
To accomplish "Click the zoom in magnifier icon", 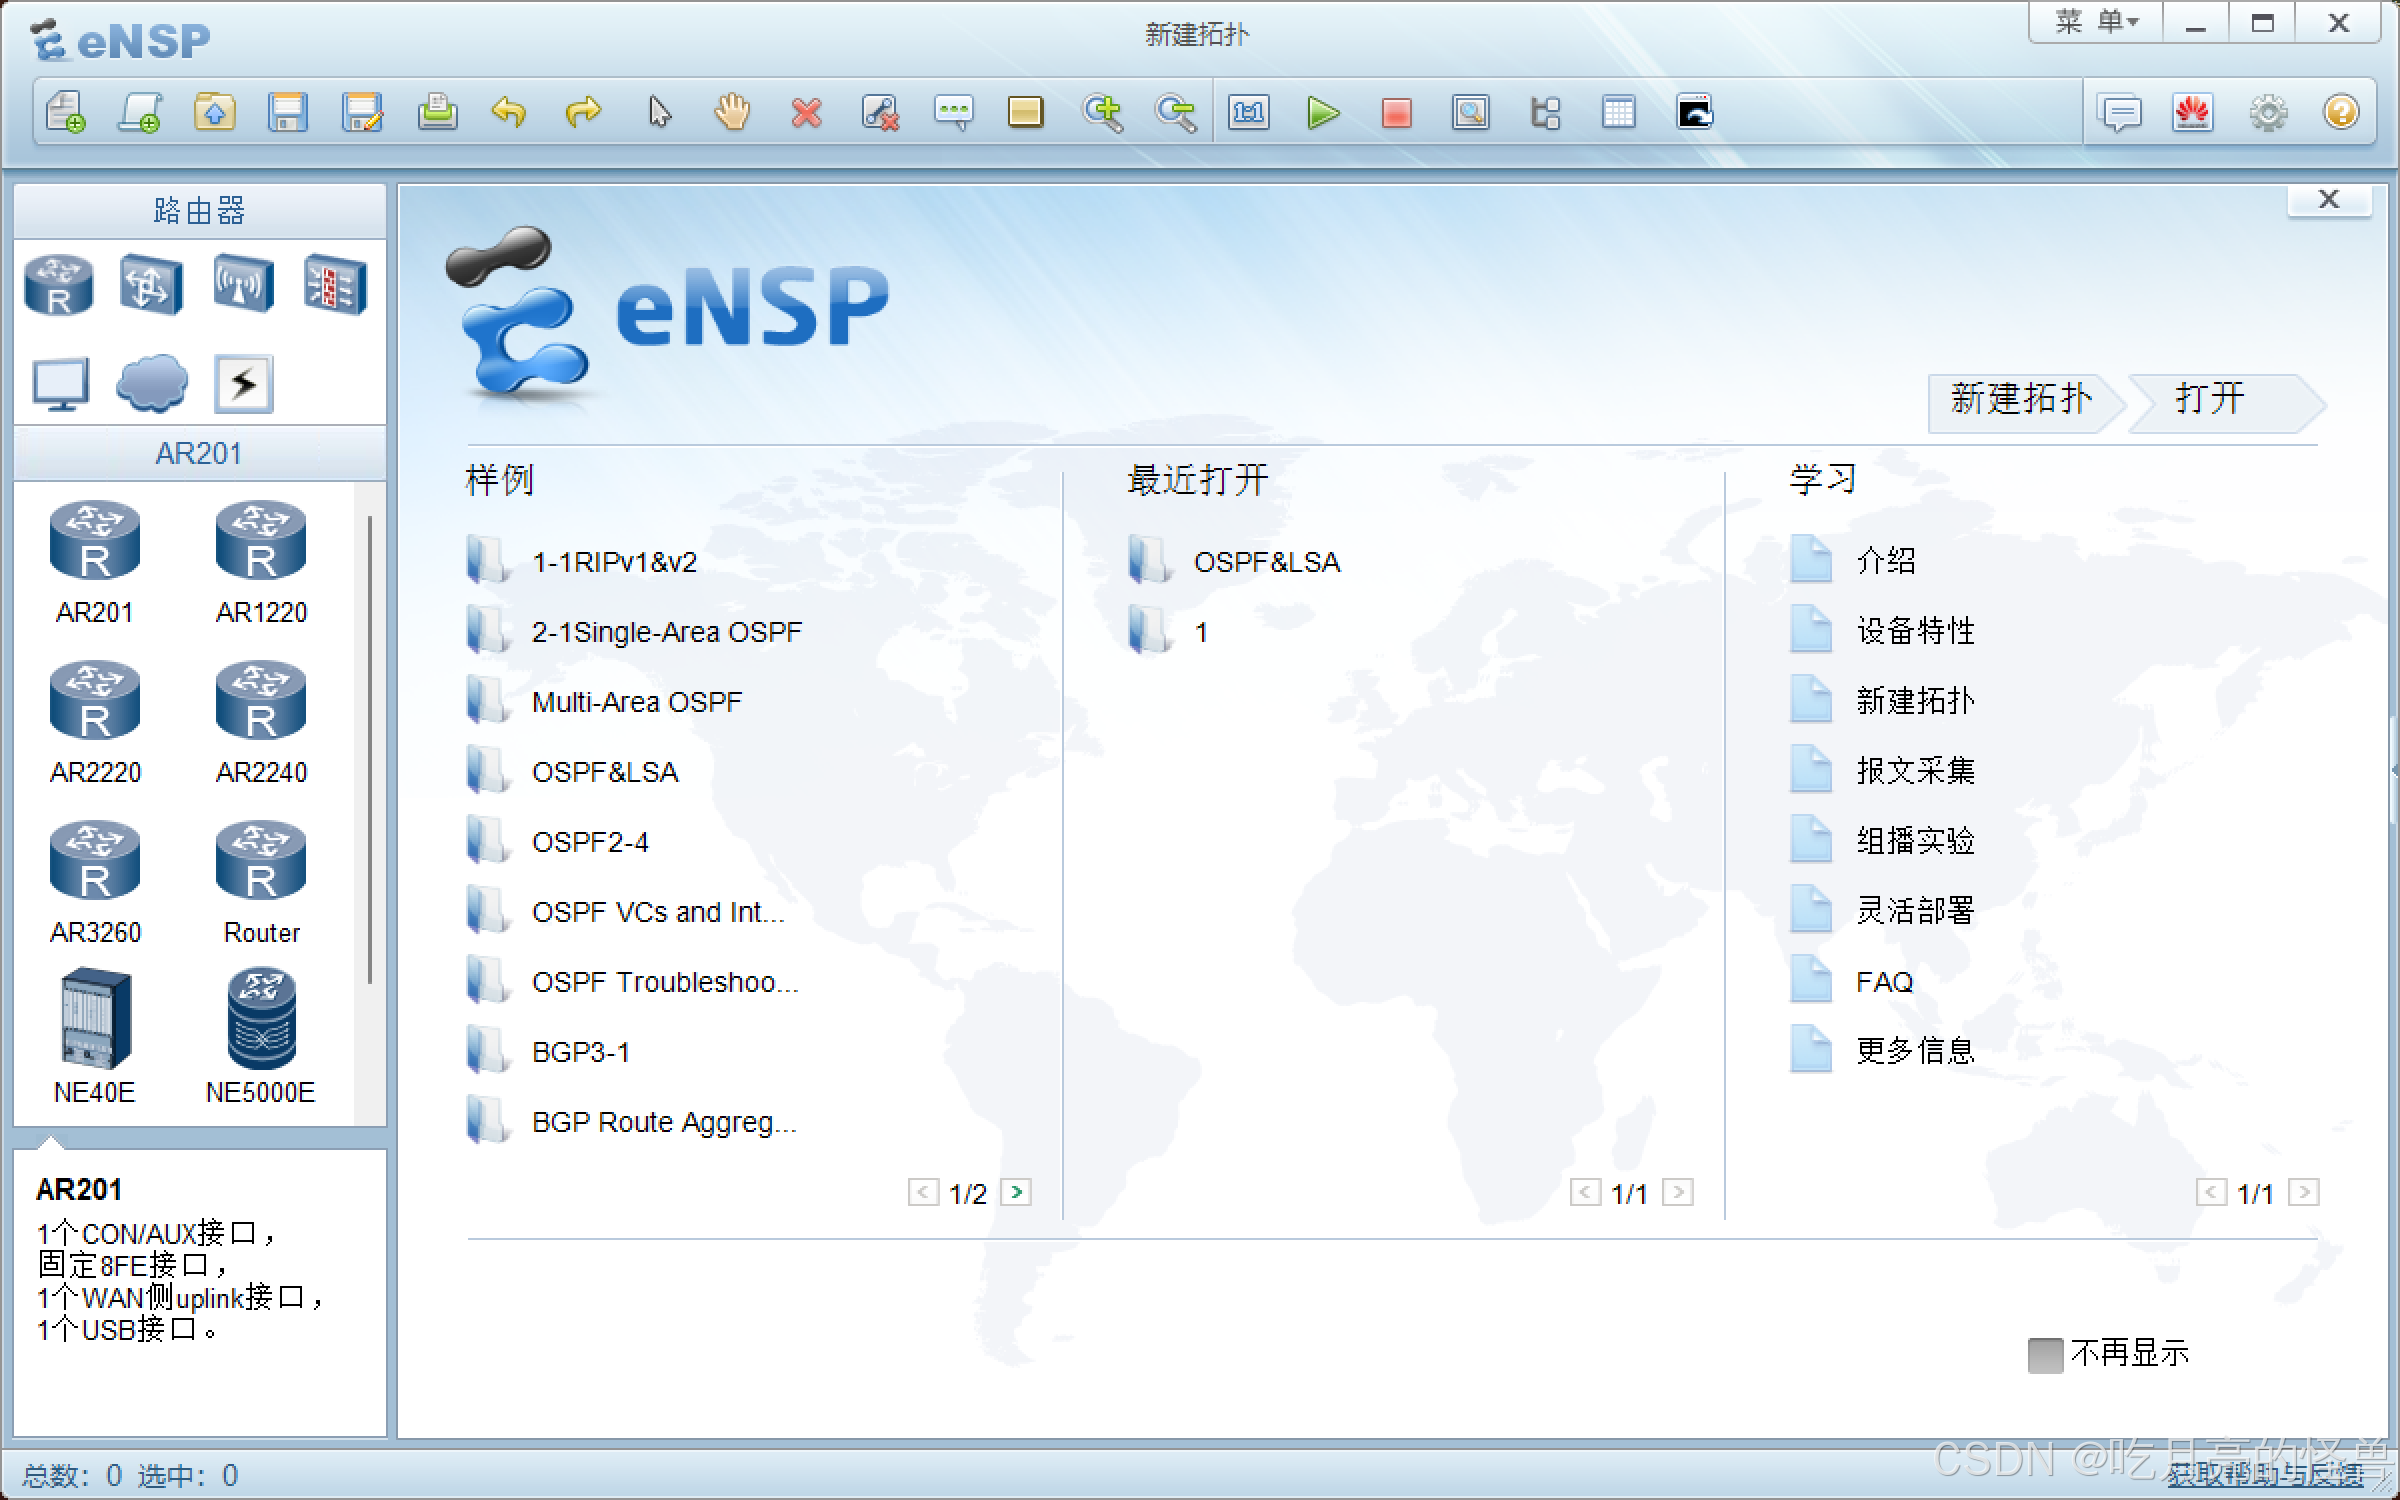I will (1102, 113).
